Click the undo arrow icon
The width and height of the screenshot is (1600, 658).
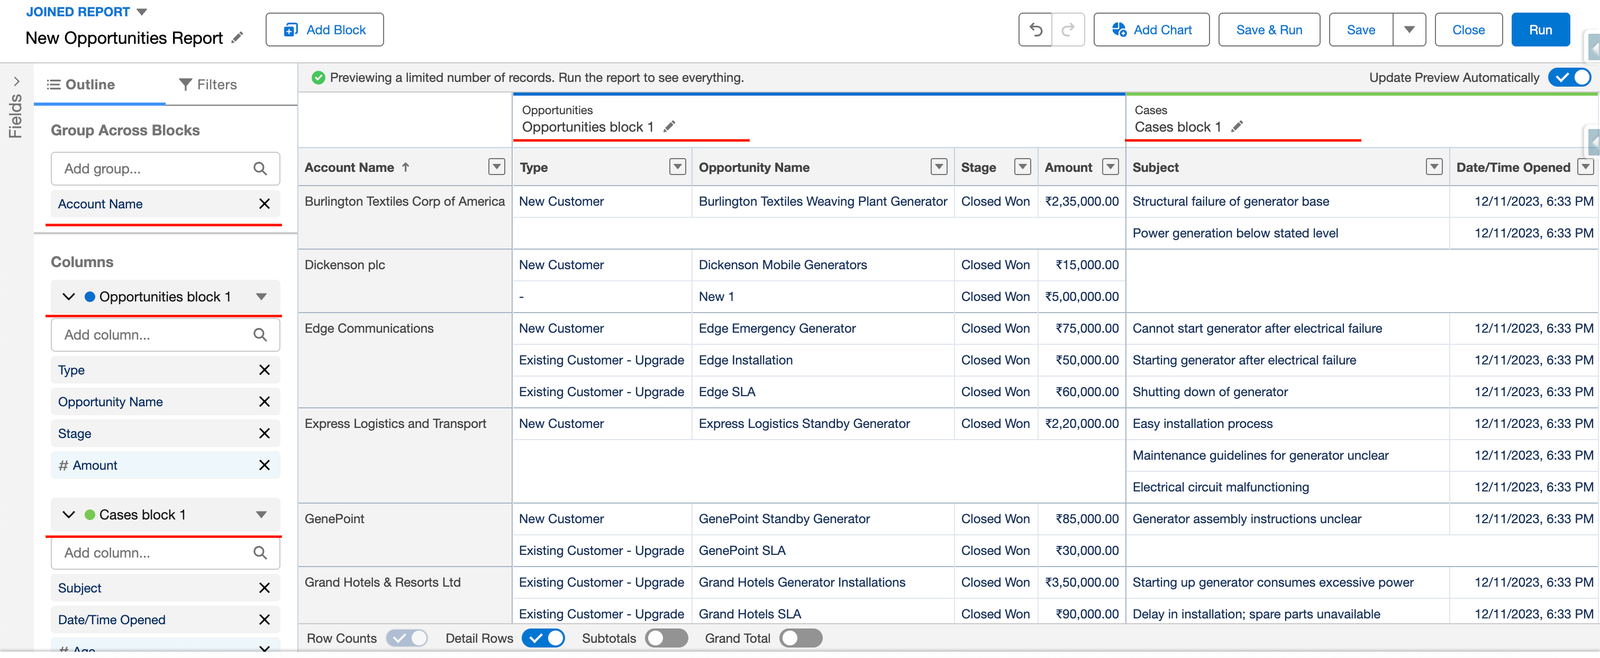point(1036,30)
